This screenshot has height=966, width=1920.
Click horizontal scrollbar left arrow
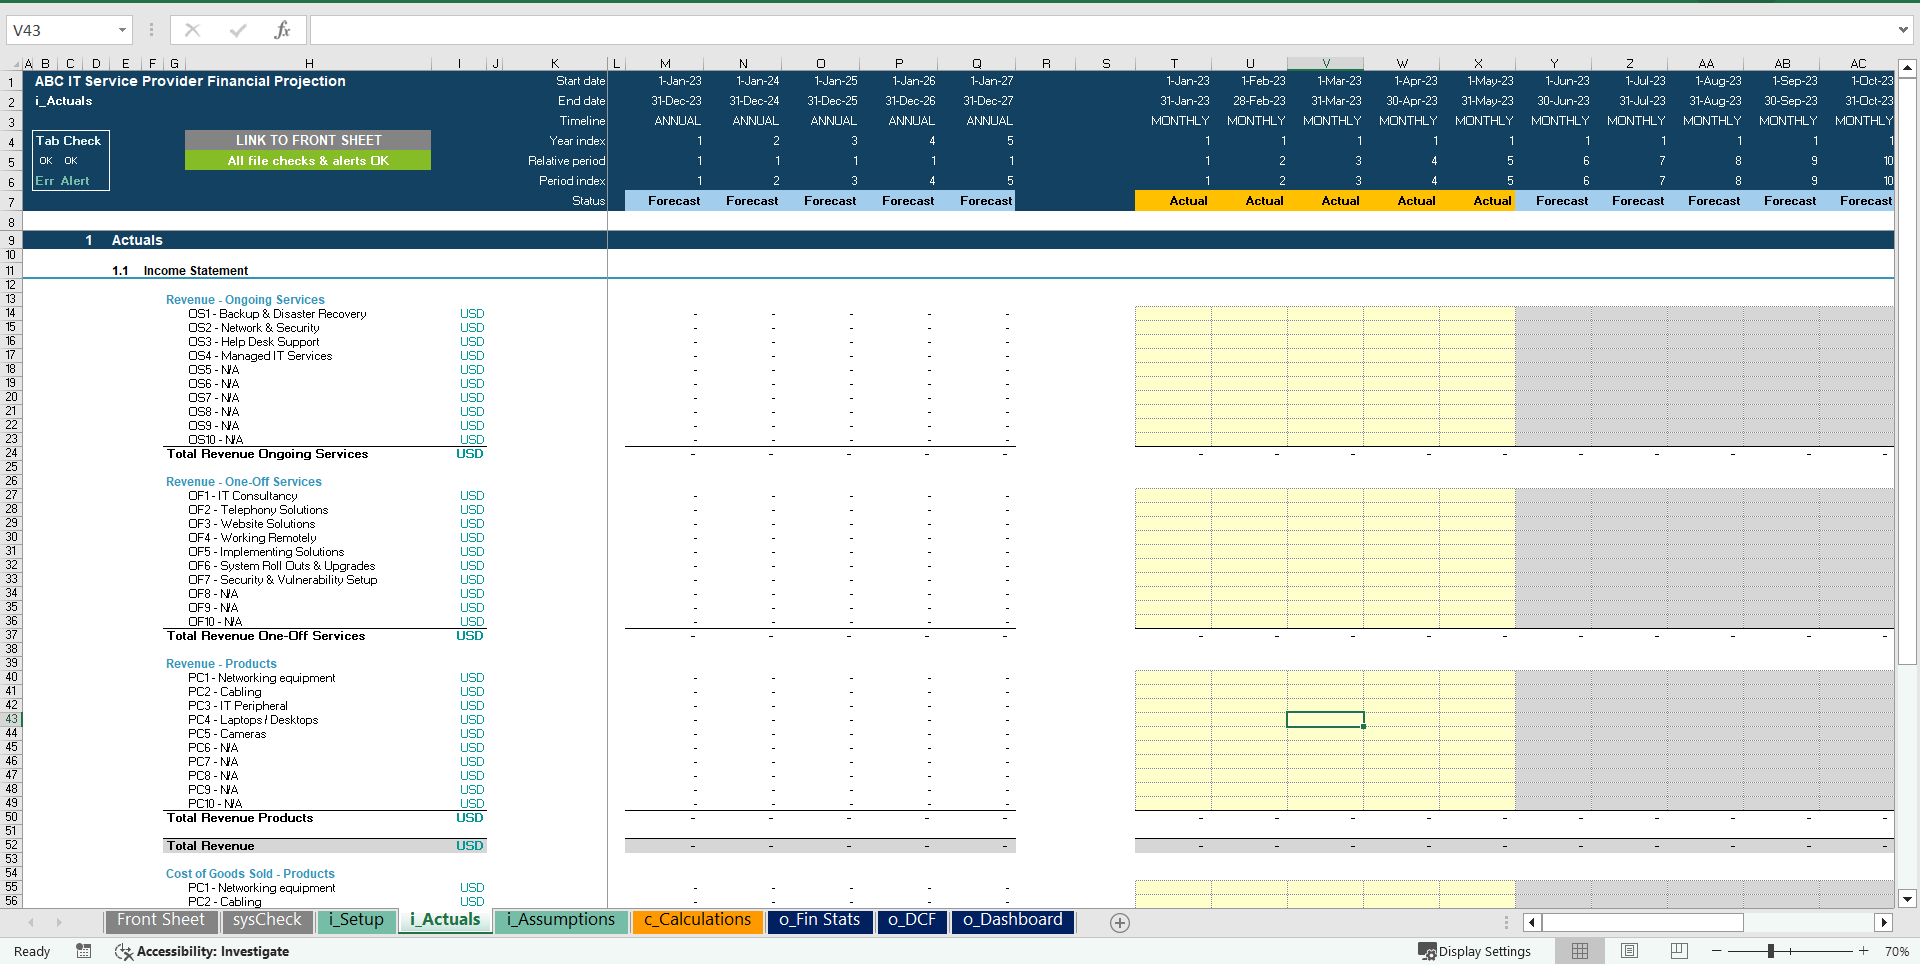1531,922
